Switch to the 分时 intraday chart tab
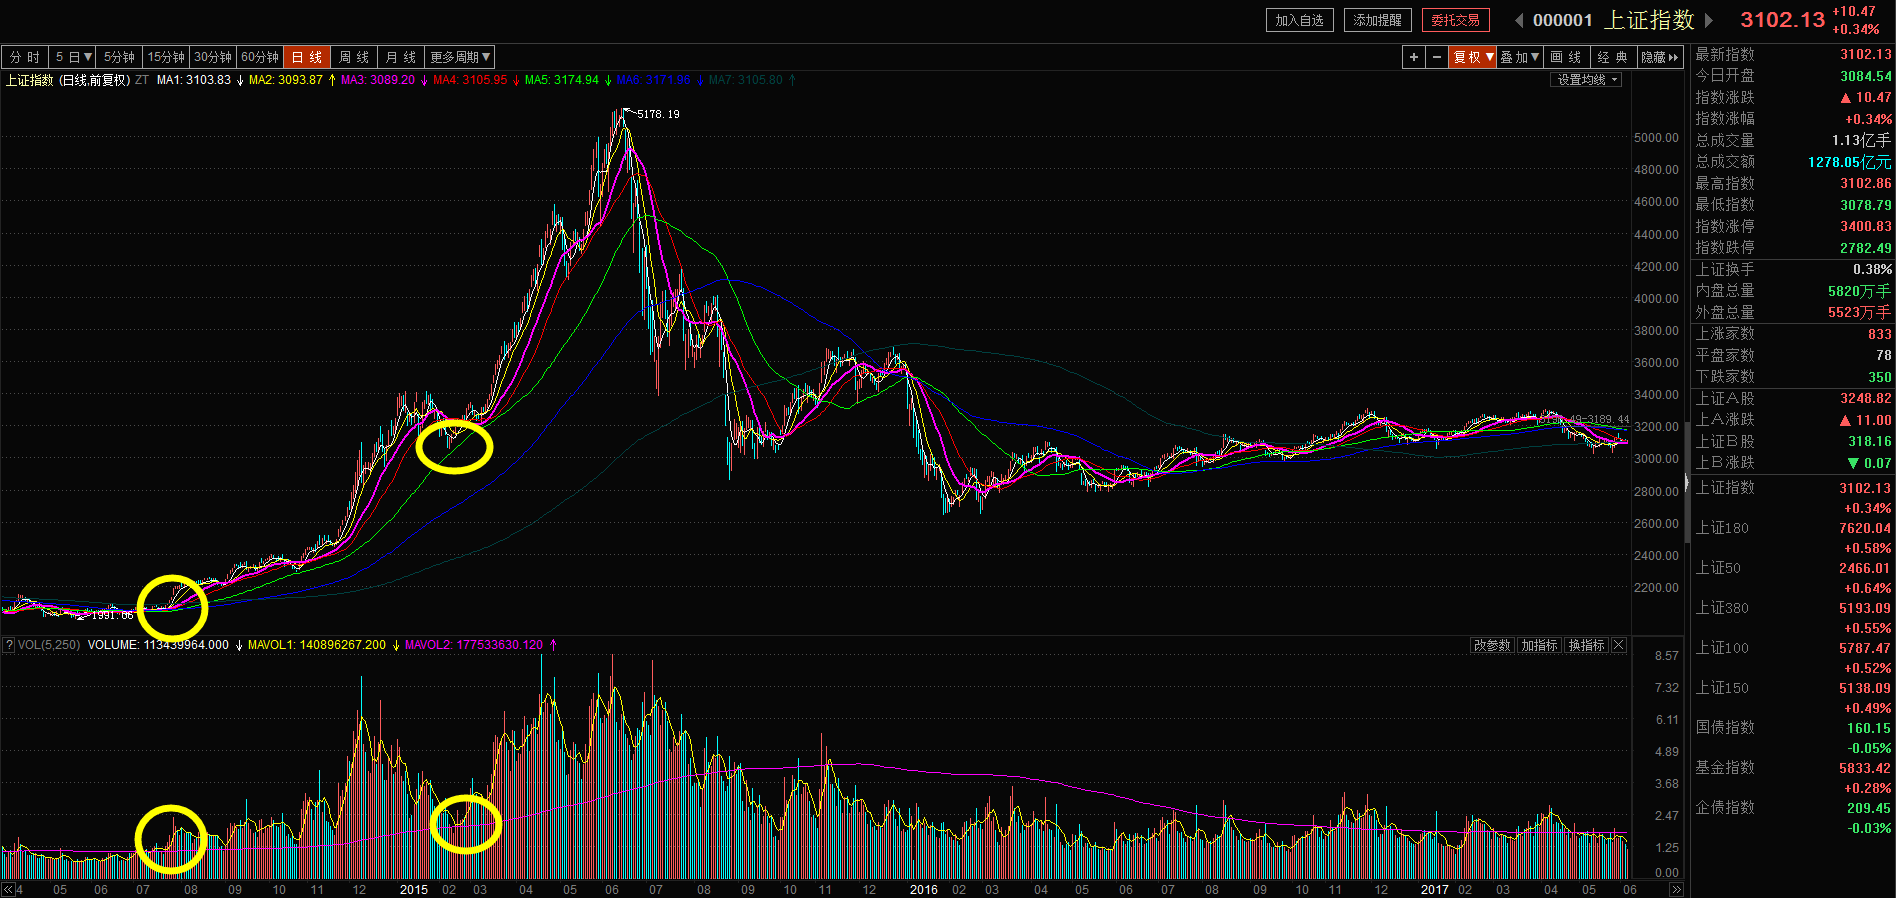 (x=25, y=57)
